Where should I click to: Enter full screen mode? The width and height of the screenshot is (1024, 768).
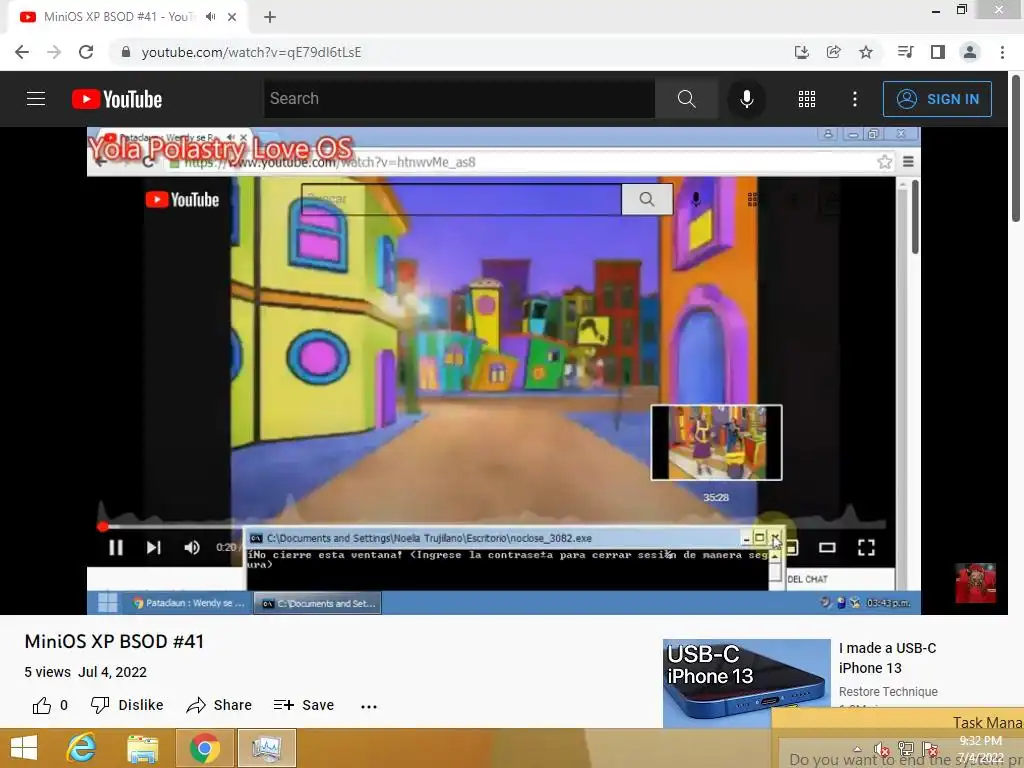pos(866,547)
